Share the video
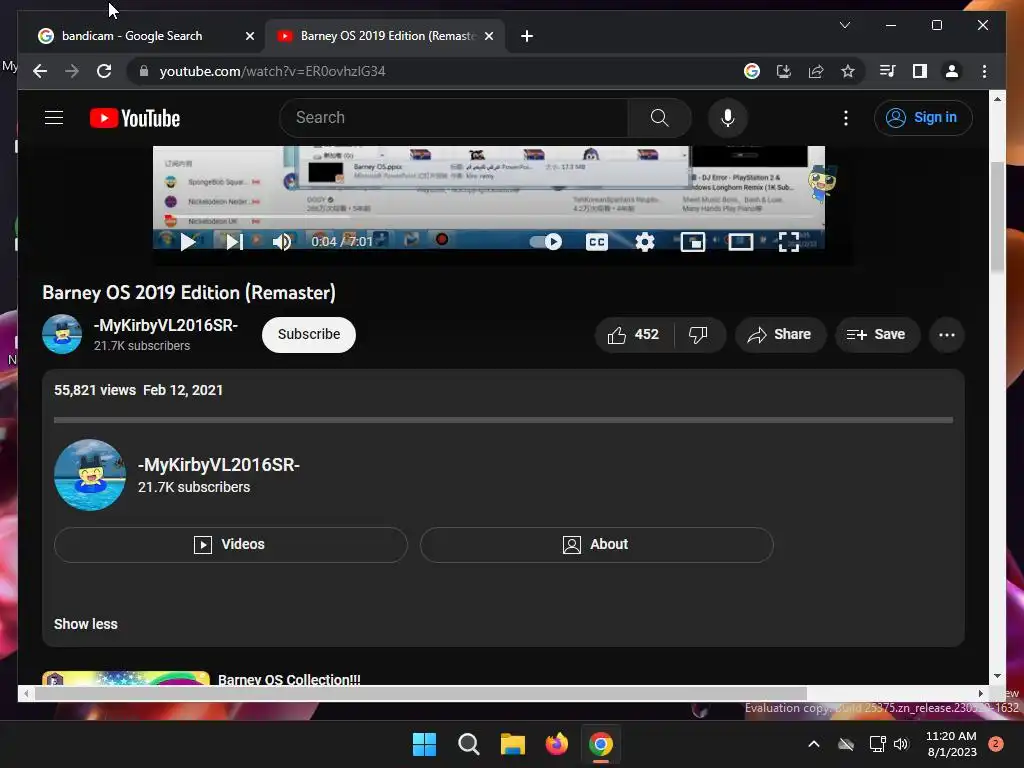This screenshot has height=768, width=1024. click(780, 334)
